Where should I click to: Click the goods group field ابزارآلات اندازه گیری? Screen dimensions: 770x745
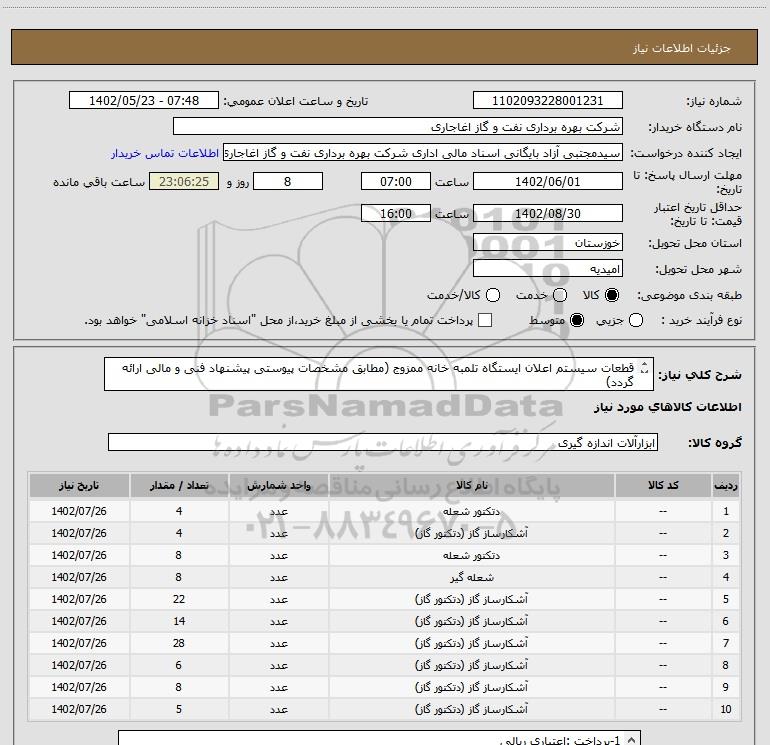click(383, 442)
